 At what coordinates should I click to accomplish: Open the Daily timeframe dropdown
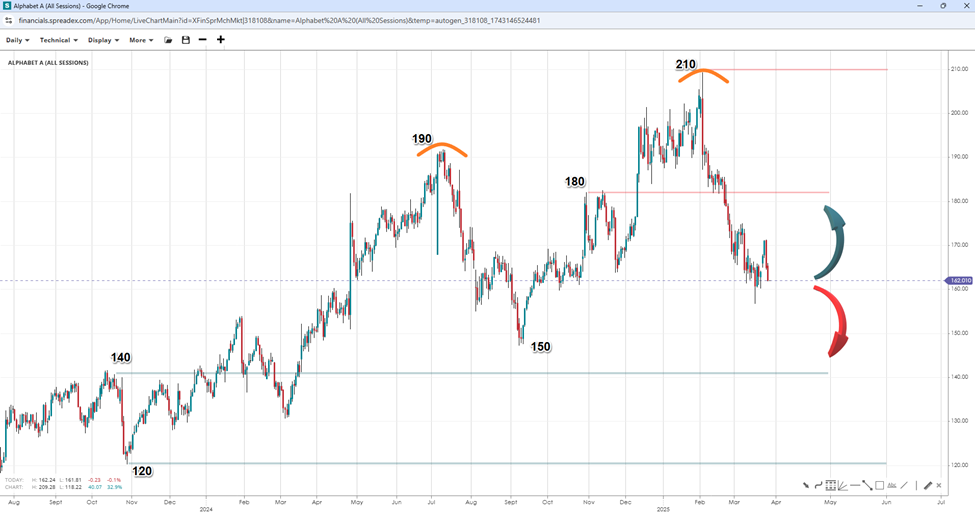[16, 40]
